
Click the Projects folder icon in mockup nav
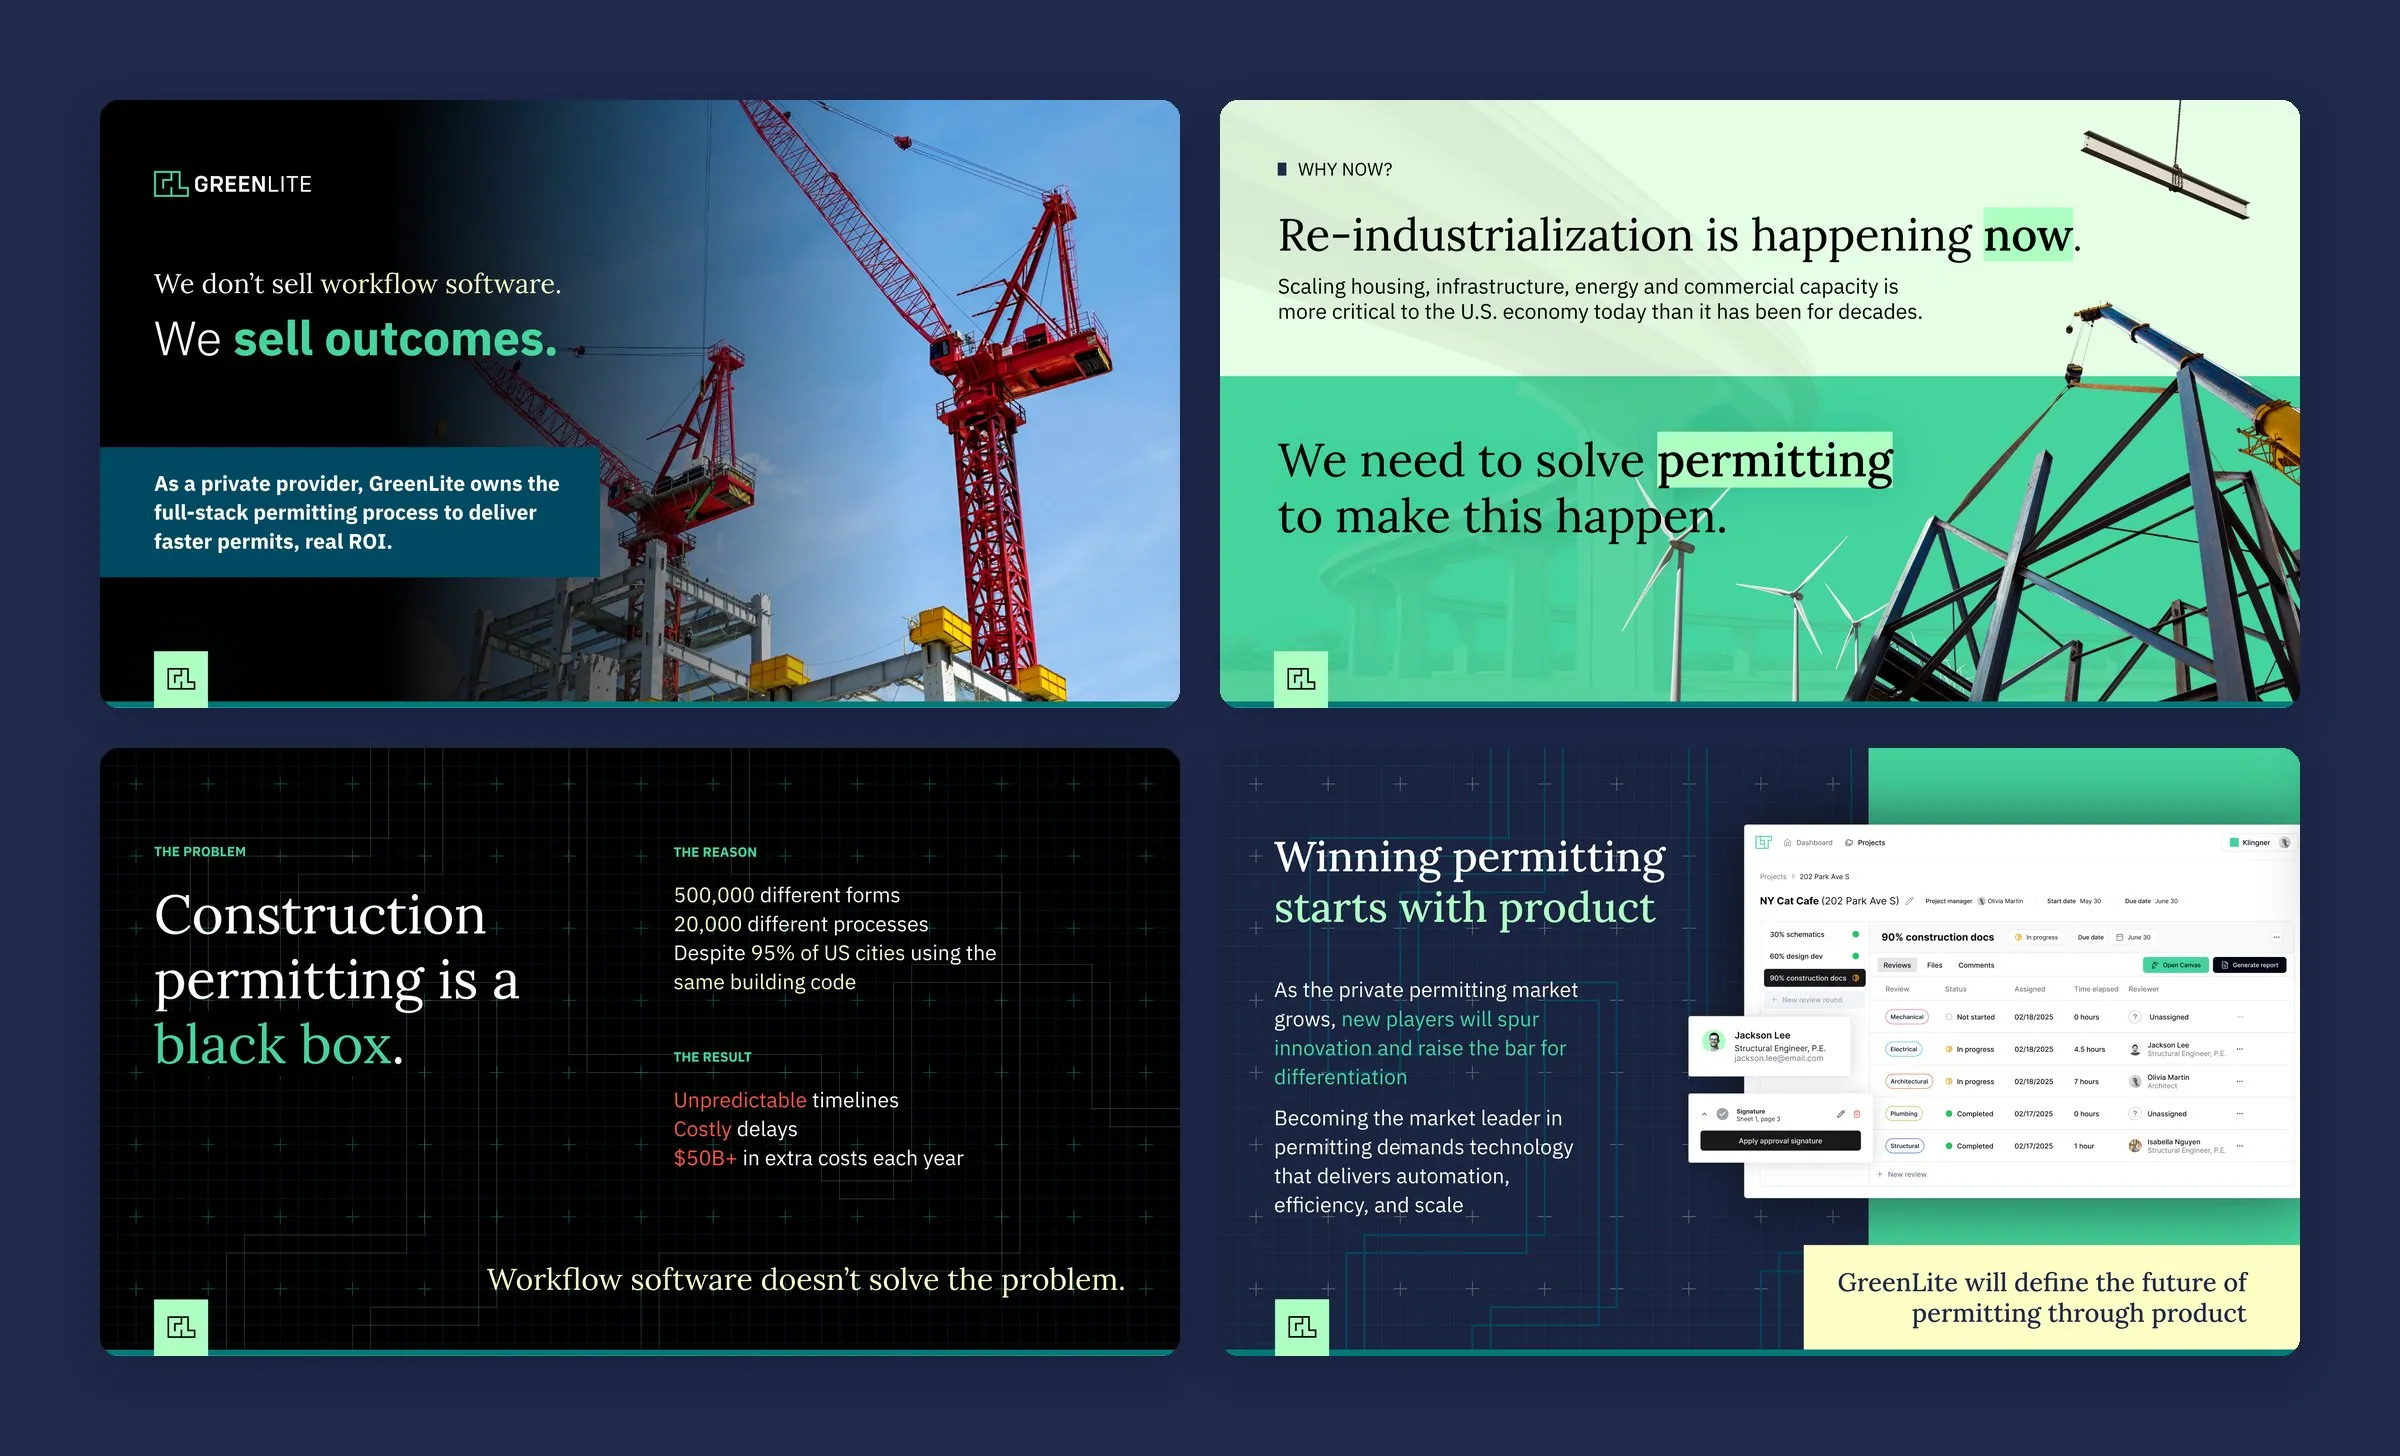[x=1849, y=843]
